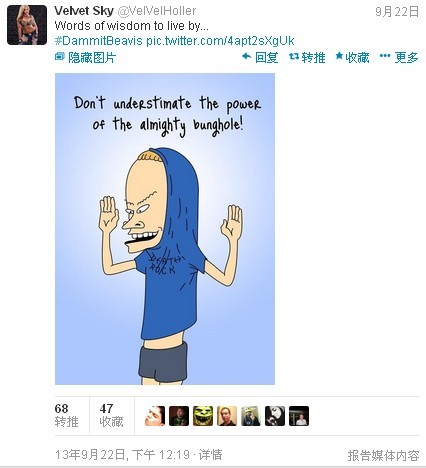Screen dimensions: 426x468
Task: Click the last avatar in the row
Action: (299, 416)
